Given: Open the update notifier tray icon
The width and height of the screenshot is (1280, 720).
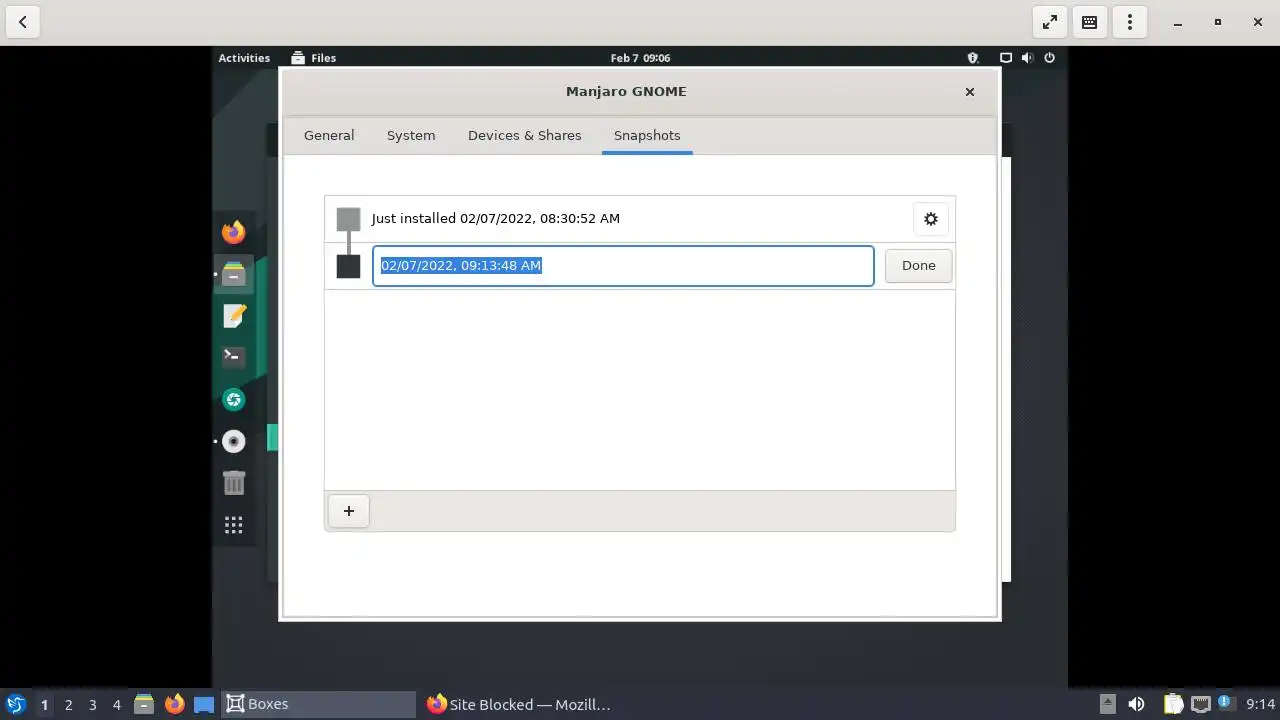Looking at the screenshot, I should point(1224,703).
